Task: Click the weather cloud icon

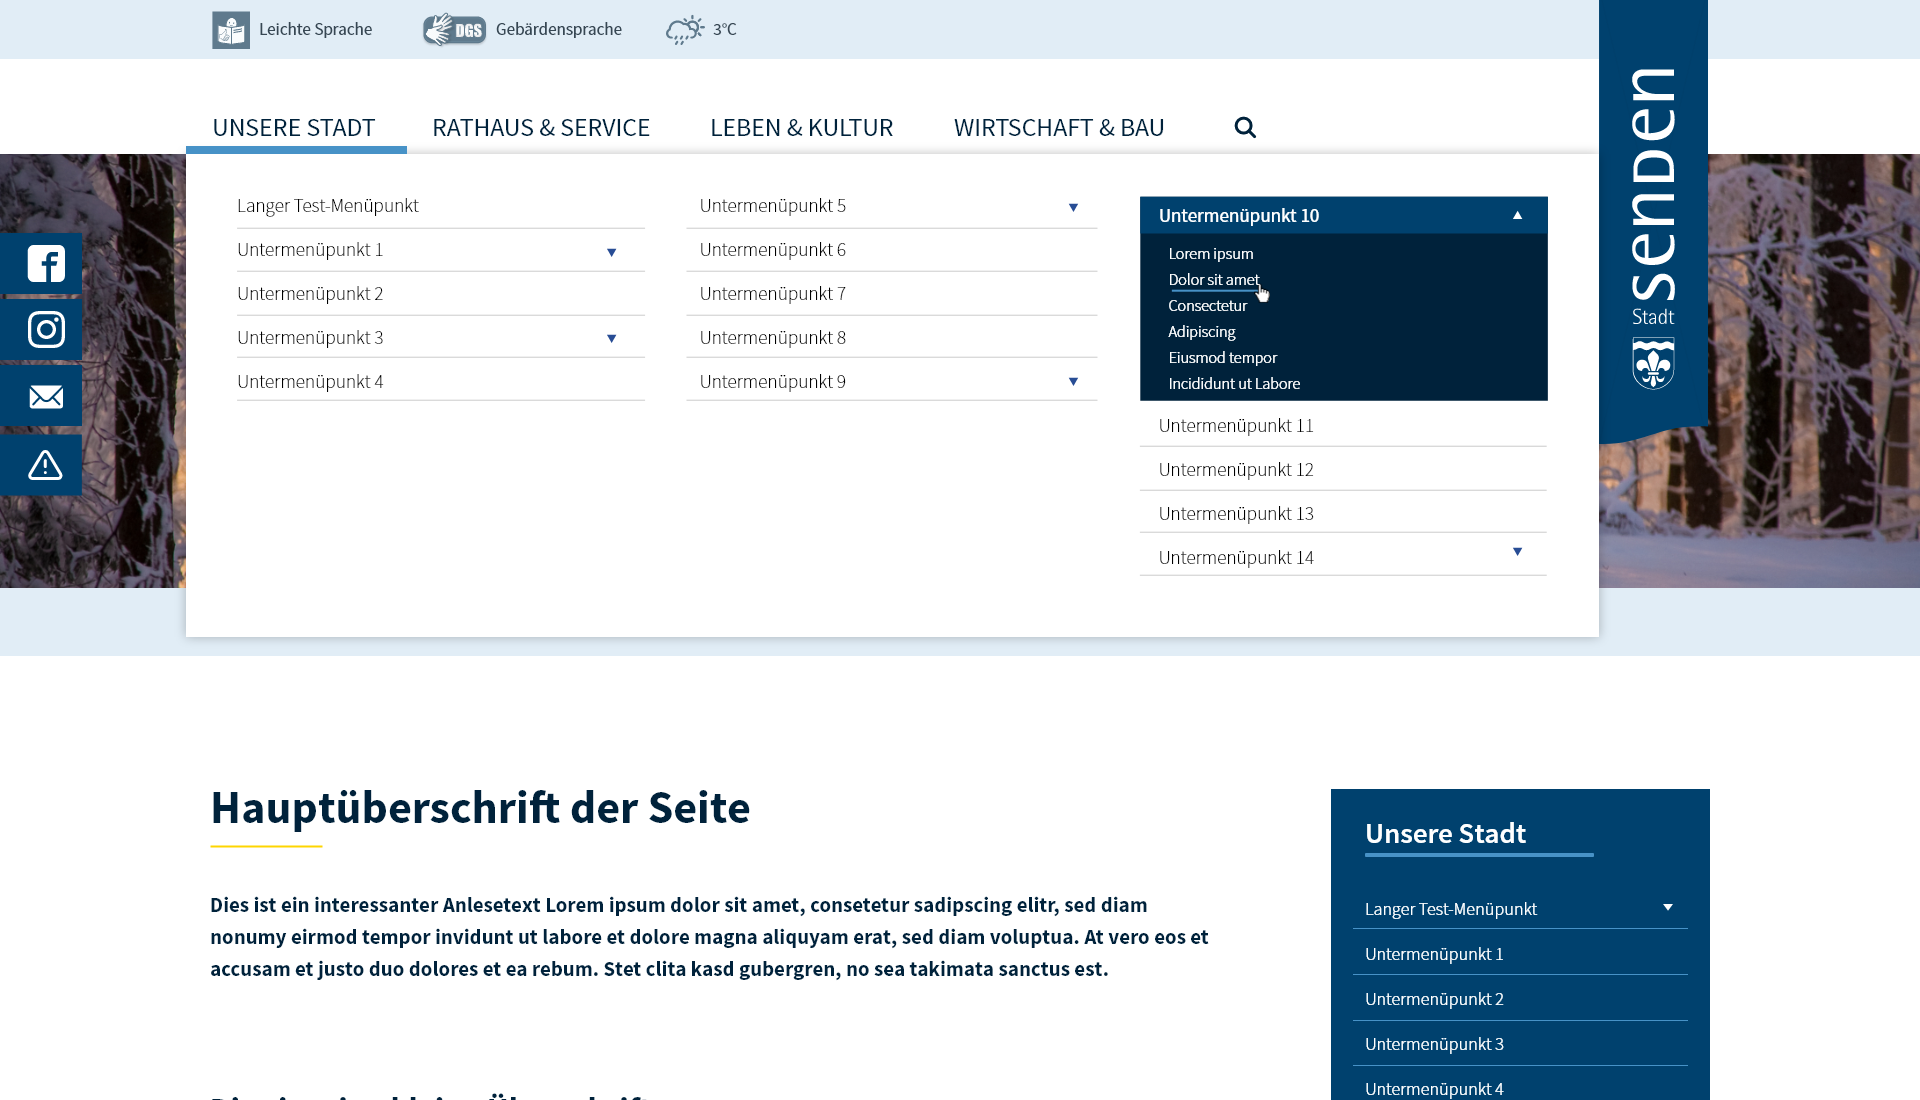Action: 685,30
